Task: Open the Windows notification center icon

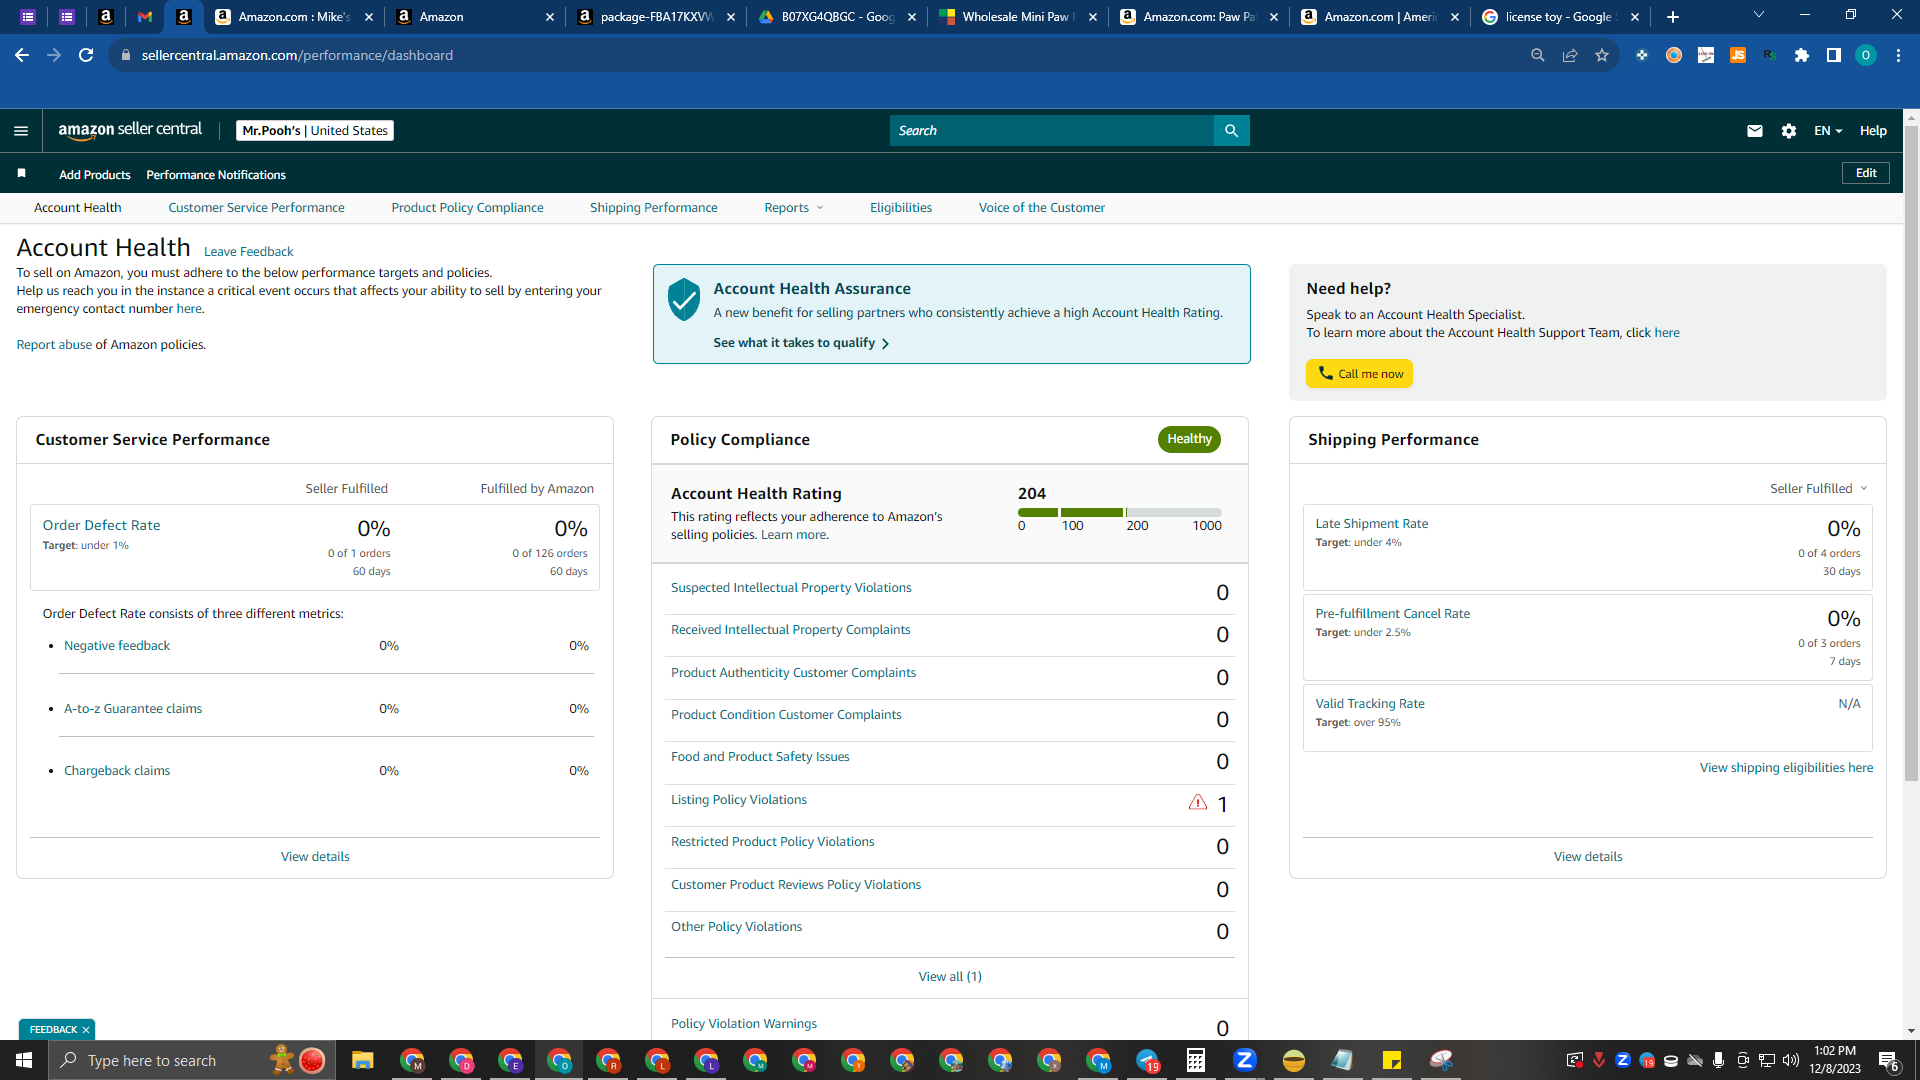Action: pos(1889,1060)
